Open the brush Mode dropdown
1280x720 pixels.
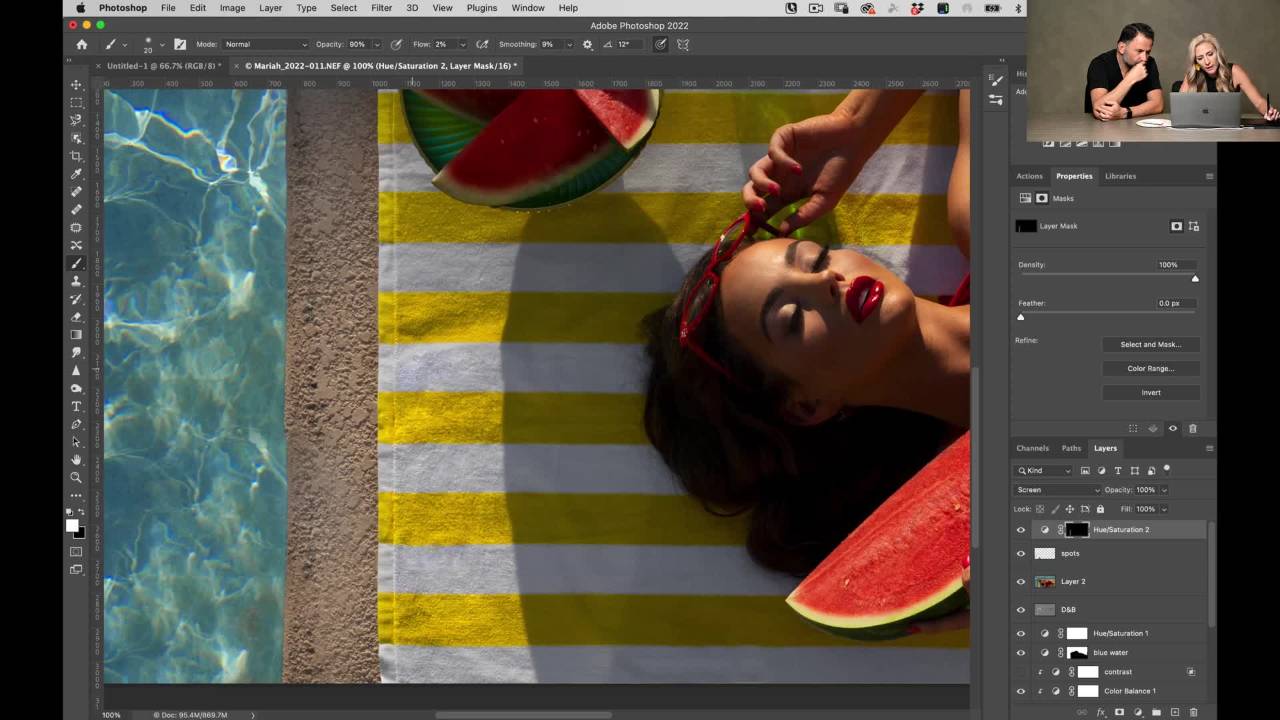coord(265,45)
